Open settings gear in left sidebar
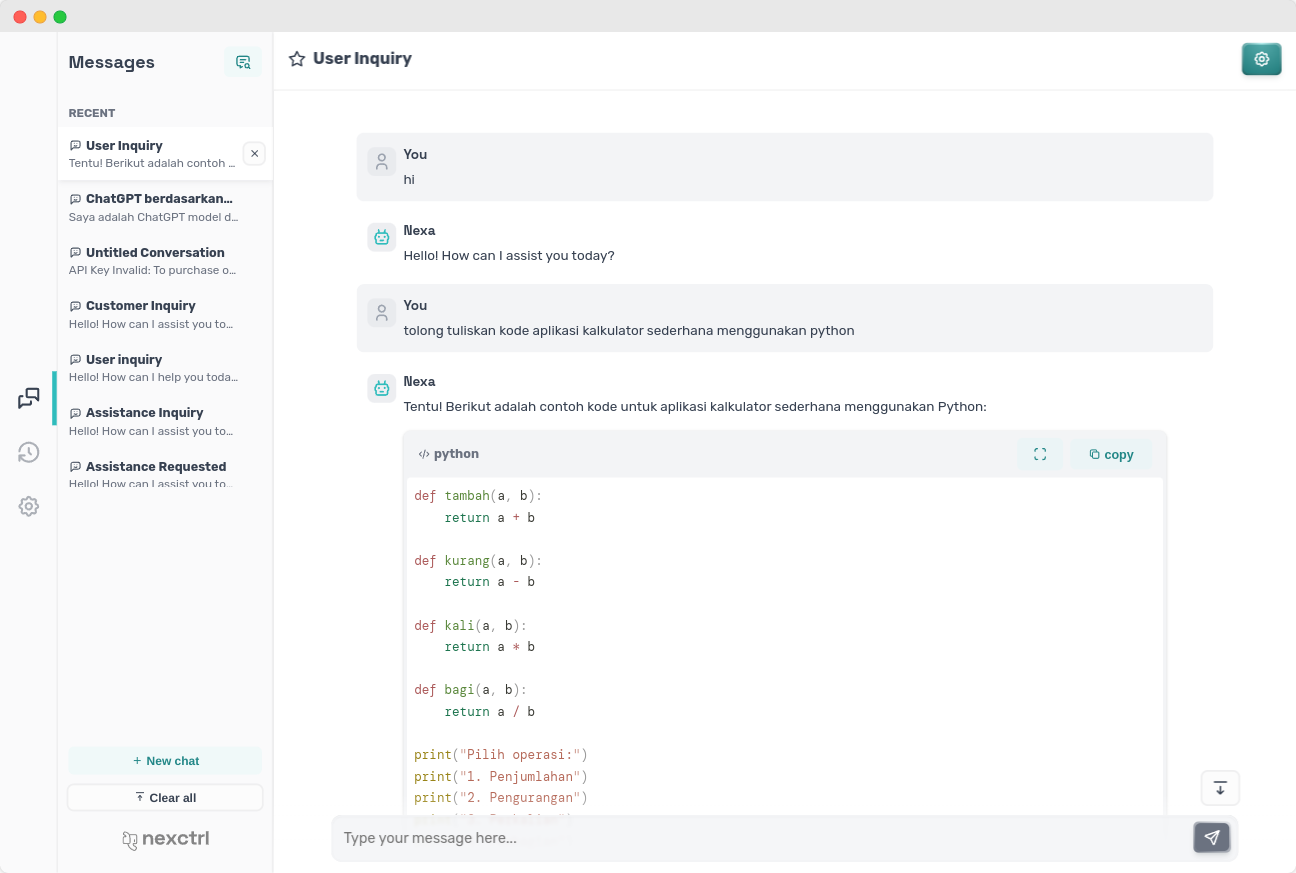 pos(29,506)
